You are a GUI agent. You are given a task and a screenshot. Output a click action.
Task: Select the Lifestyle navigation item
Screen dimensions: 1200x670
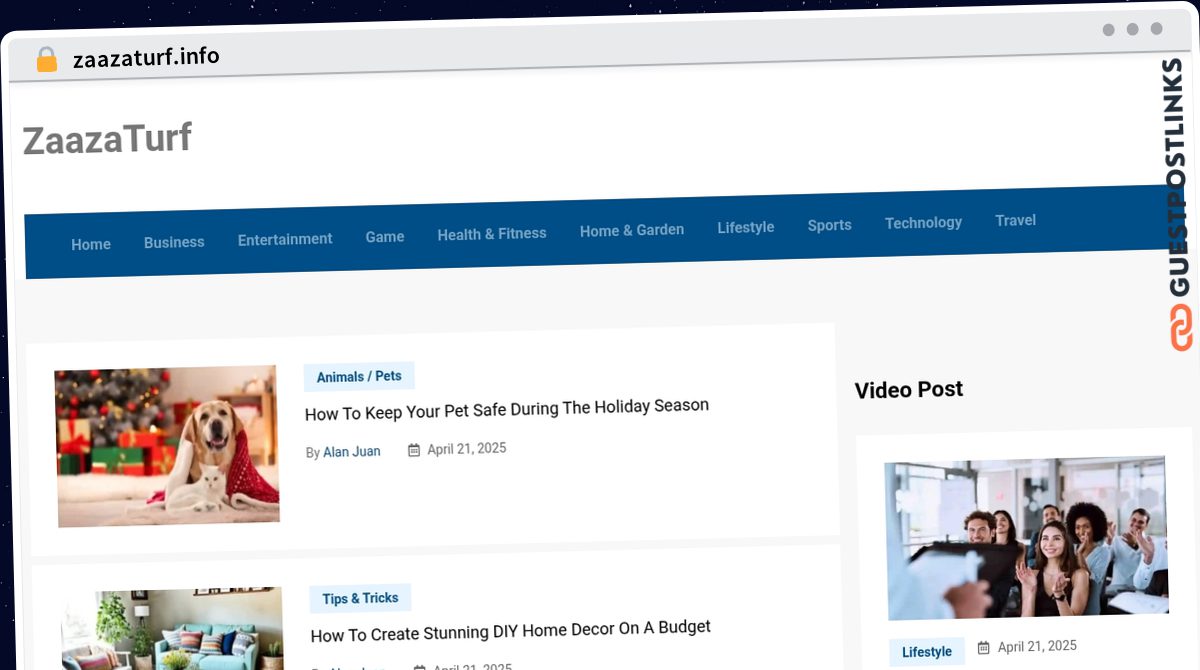746,227
